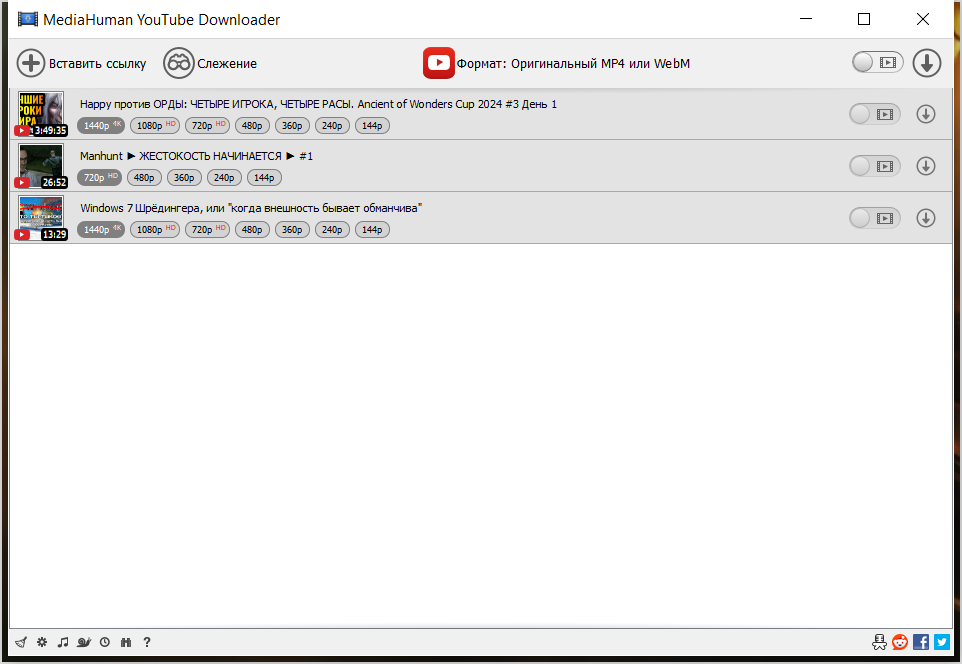Select 144p quality for Happy против ОРДЫ
This screenshot has height=664, width=962.
(x=372, y=125)
